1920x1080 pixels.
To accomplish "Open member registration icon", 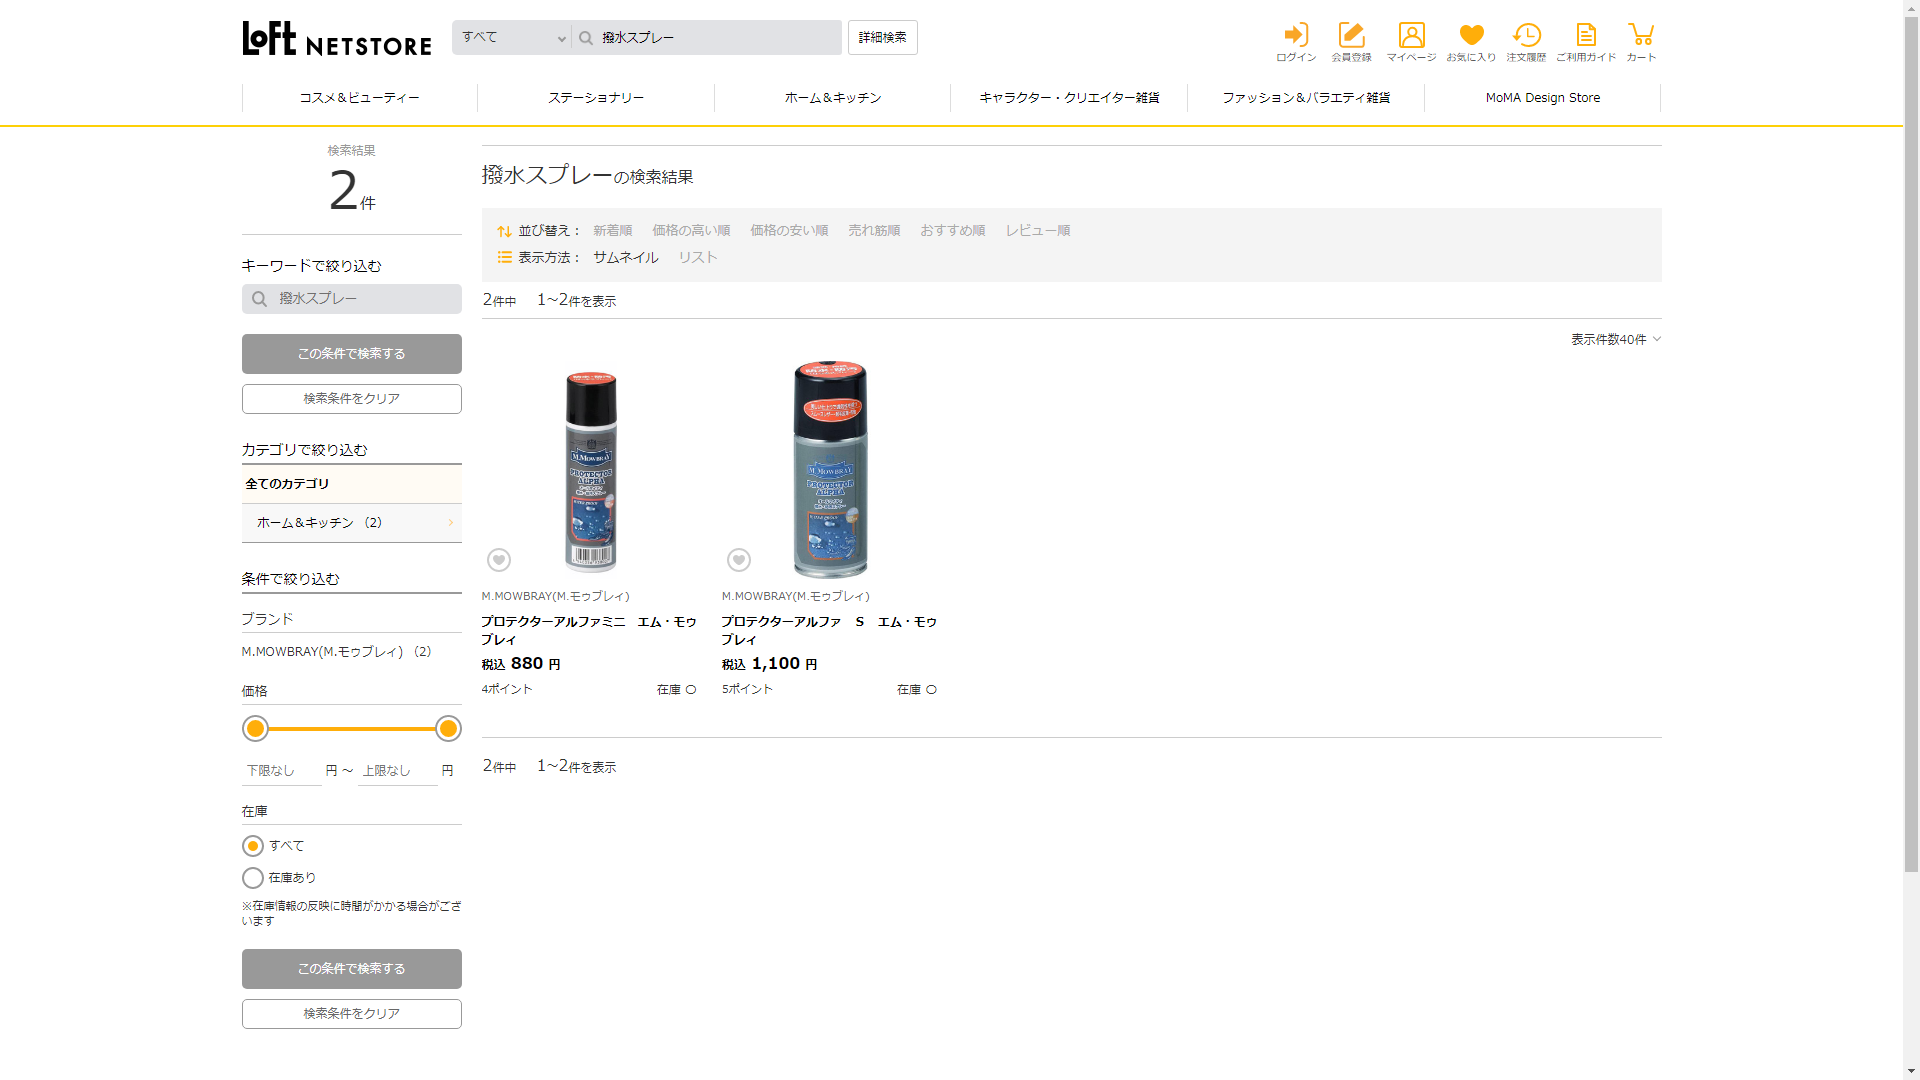I will click(1351, 36).
